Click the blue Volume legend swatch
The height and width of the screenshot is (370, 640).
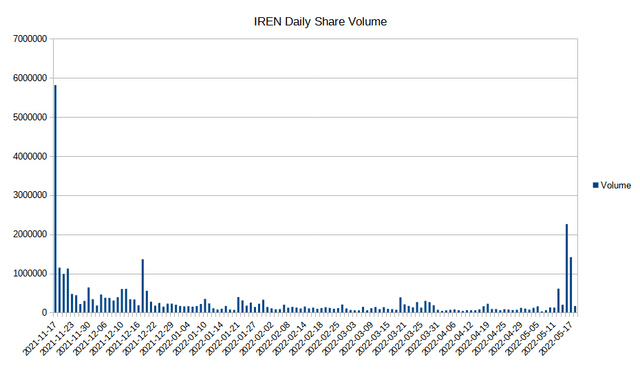click(x=596, y=185)
